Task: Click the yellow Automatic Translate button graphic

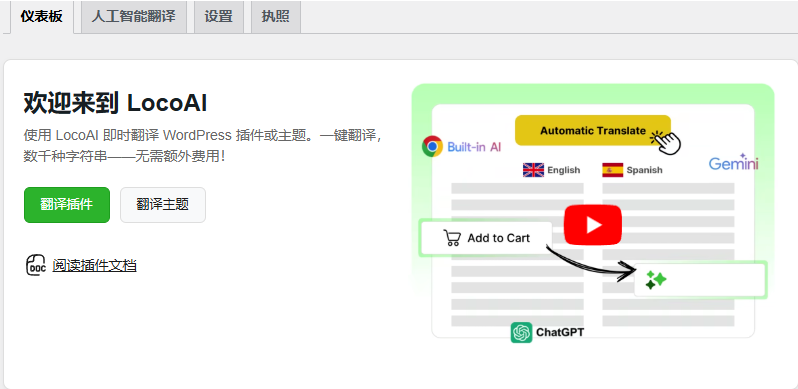Action: click(593, 130)
